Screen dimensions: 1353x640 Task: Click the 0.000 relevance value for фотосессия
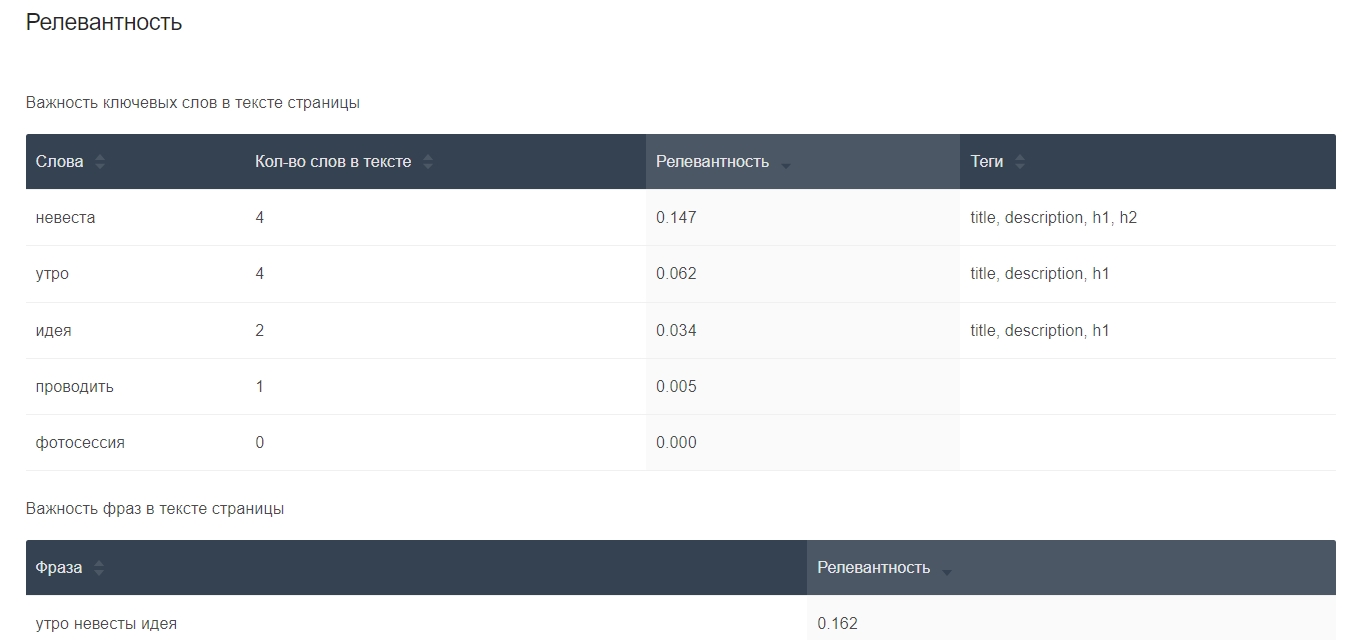click(676, 443)
